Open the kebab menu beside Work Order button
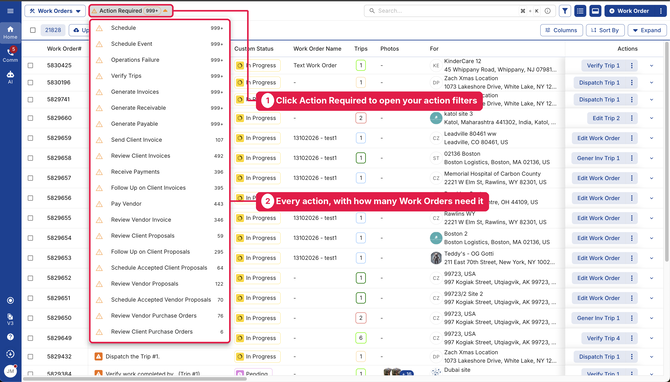 click(x=661, y=11)
